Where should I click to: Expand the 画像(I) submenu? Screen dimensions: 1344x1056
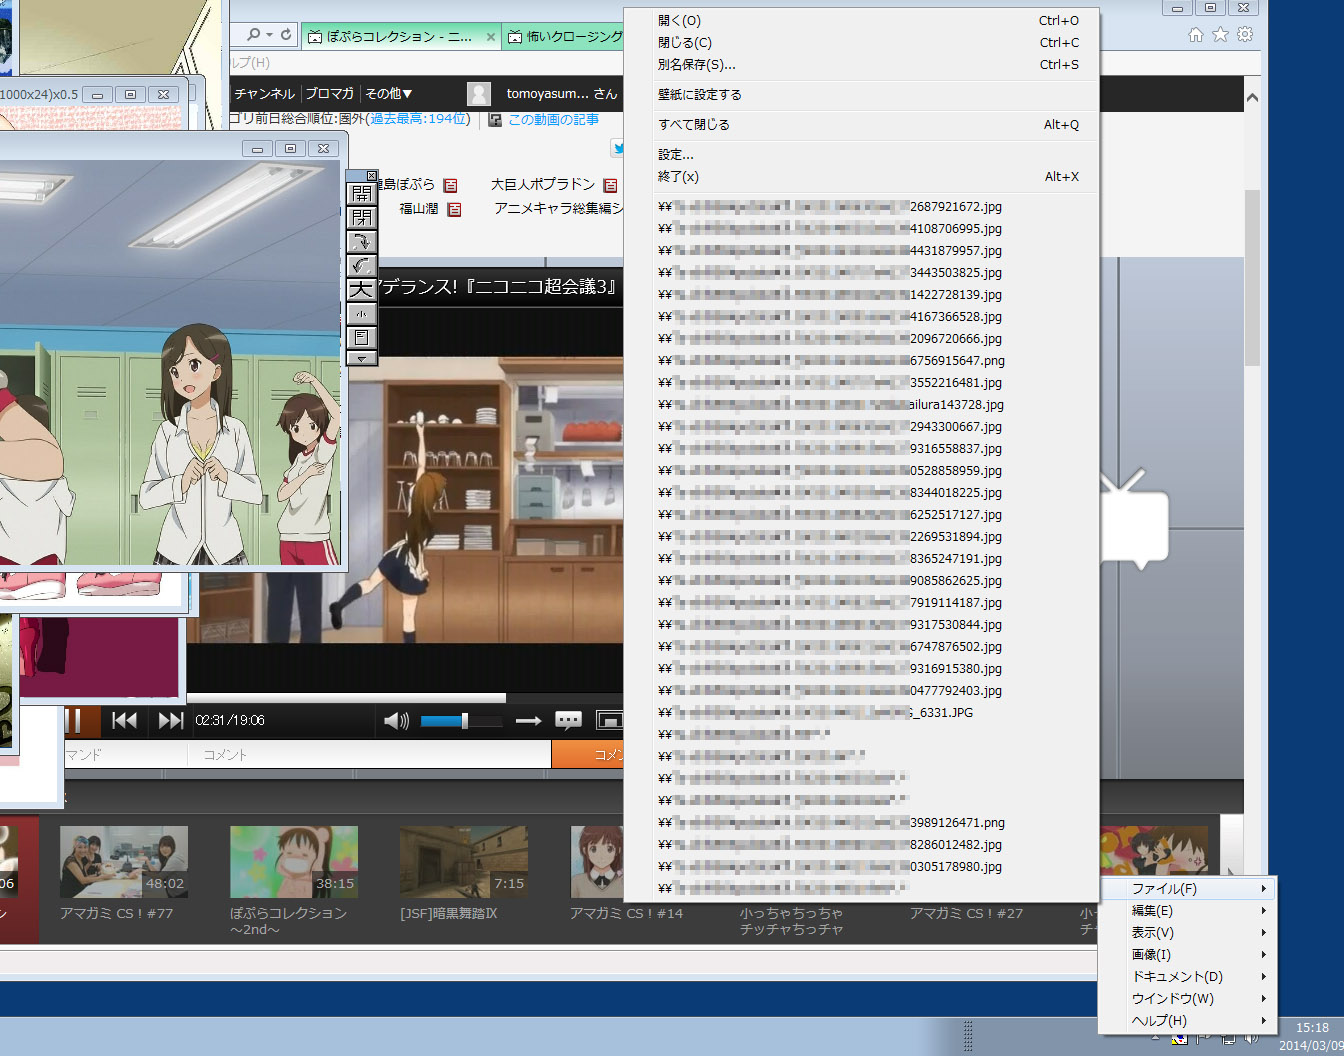tap(1187, 955)
